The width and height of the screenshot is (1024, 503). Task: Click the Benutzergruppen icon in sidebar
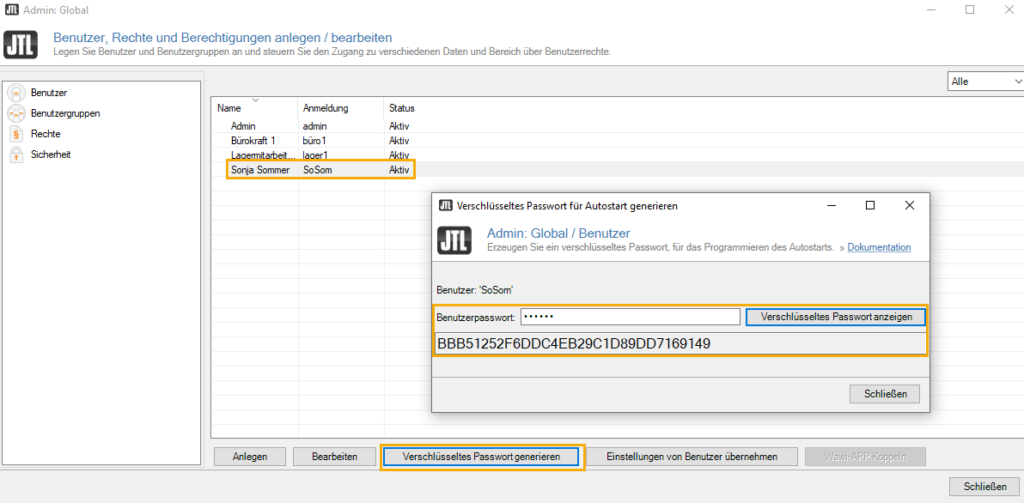pyautogui.click(x=16, y=113)
